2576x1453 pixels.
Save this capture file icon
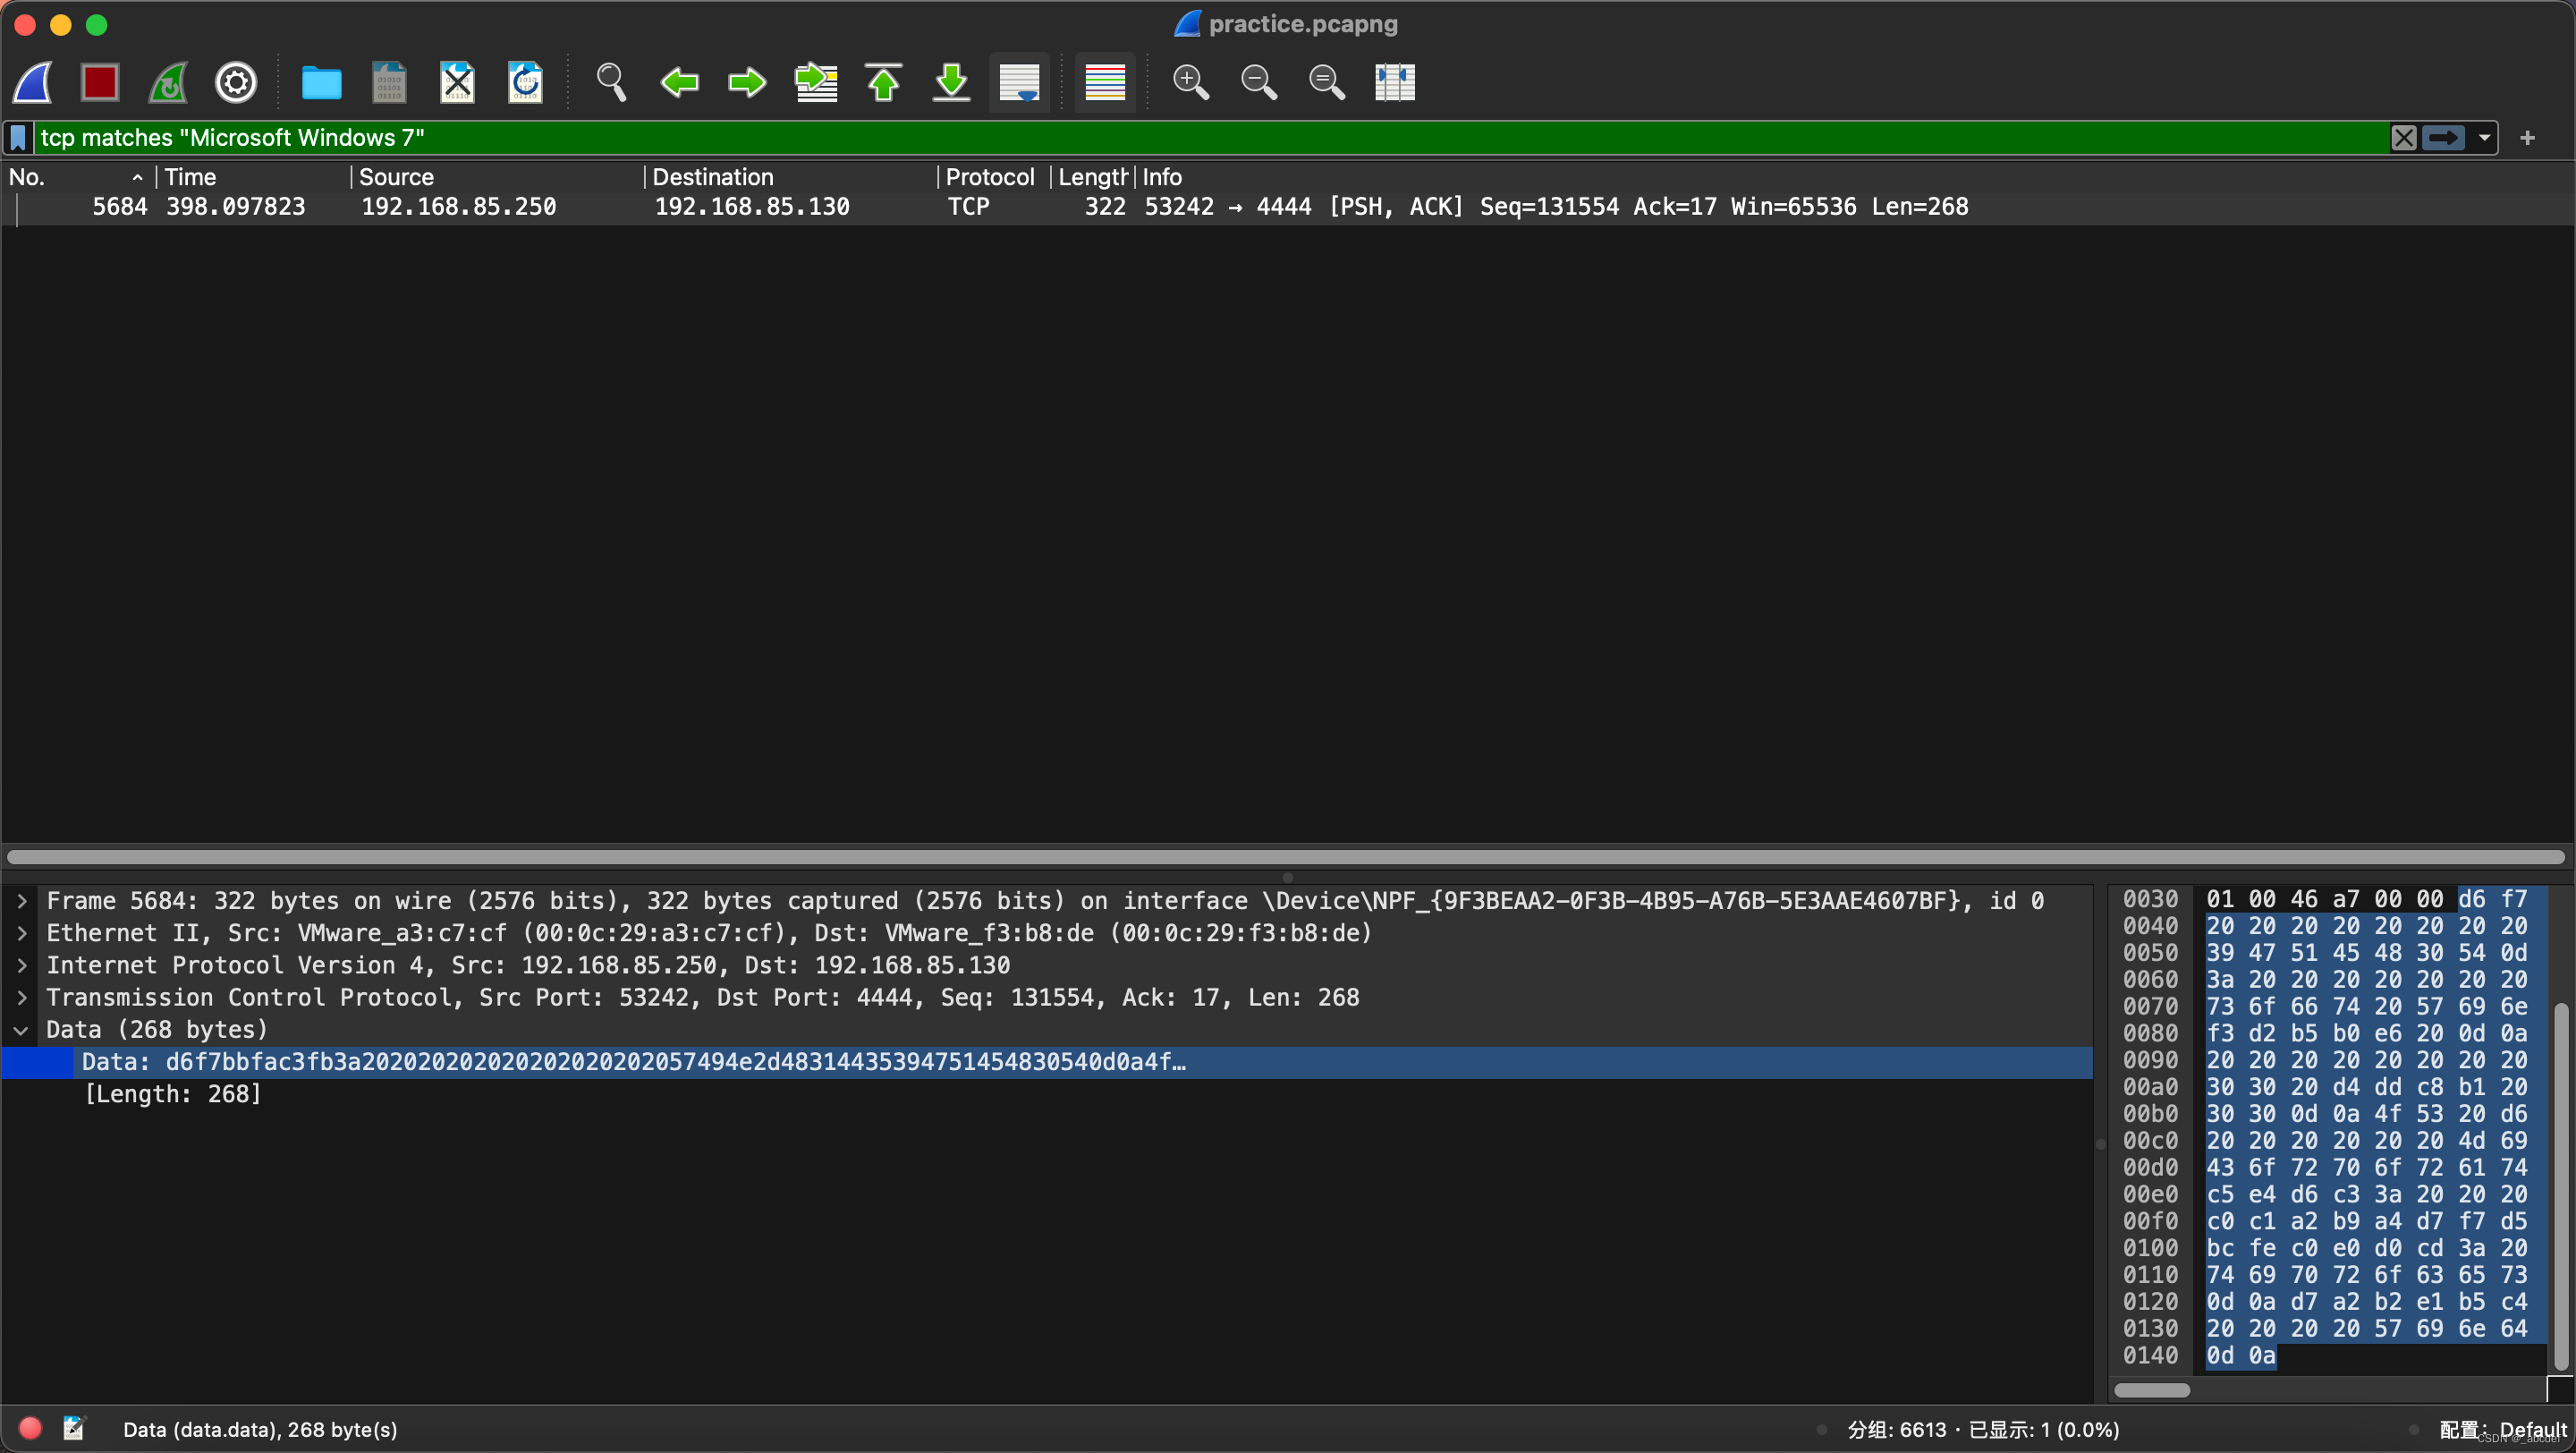click(x=389, y=82)
